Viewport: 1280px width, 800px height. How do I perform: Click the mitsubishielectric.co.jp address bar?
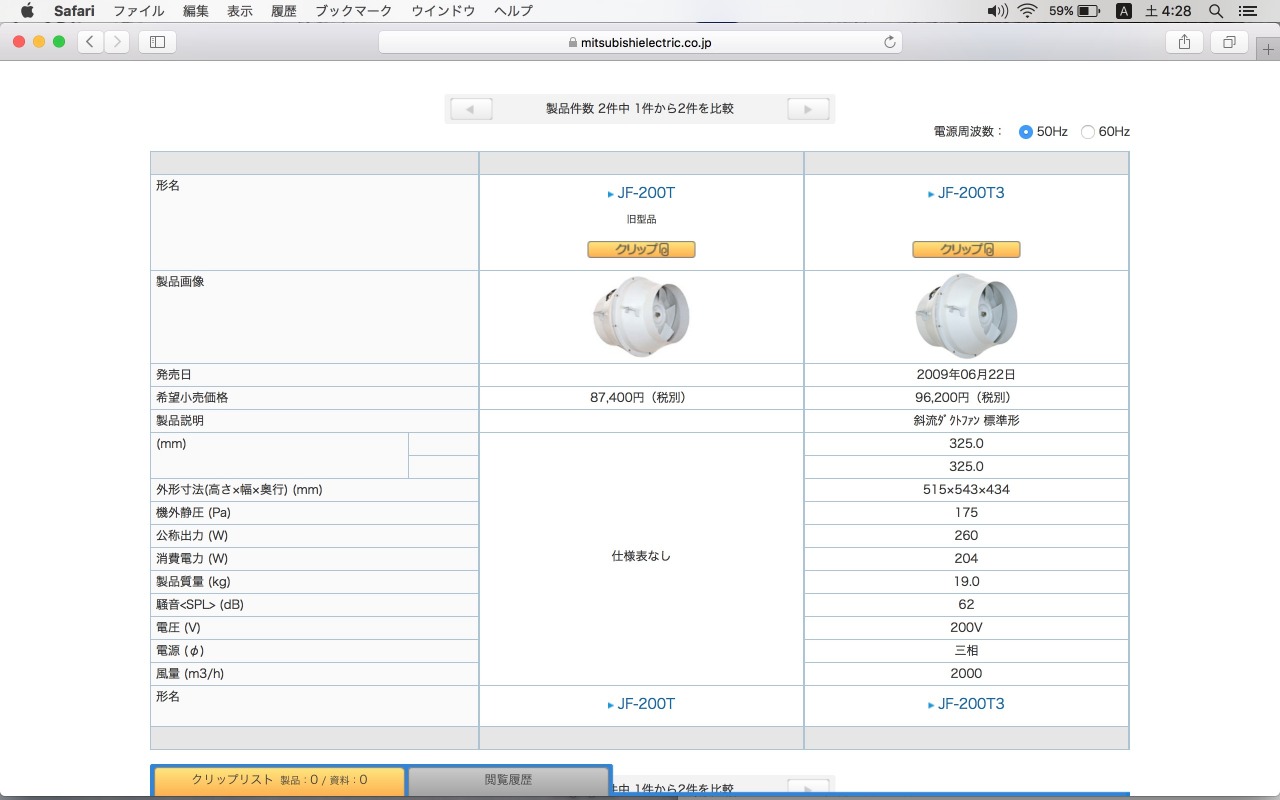(640, 42)
